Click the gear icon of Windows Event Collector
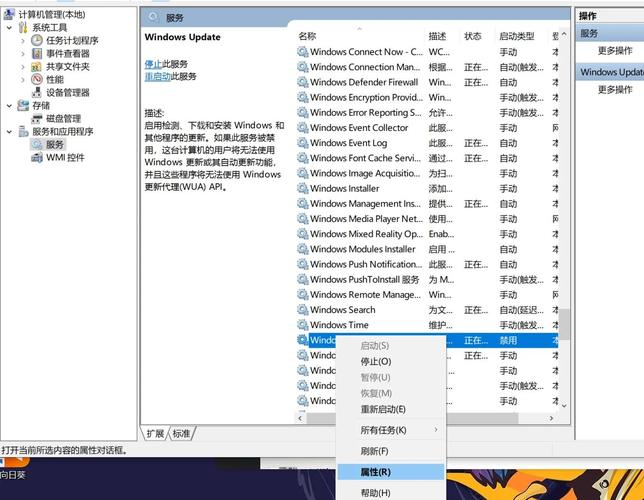Viewport: 644px width, 500px height. pos(303,128)
